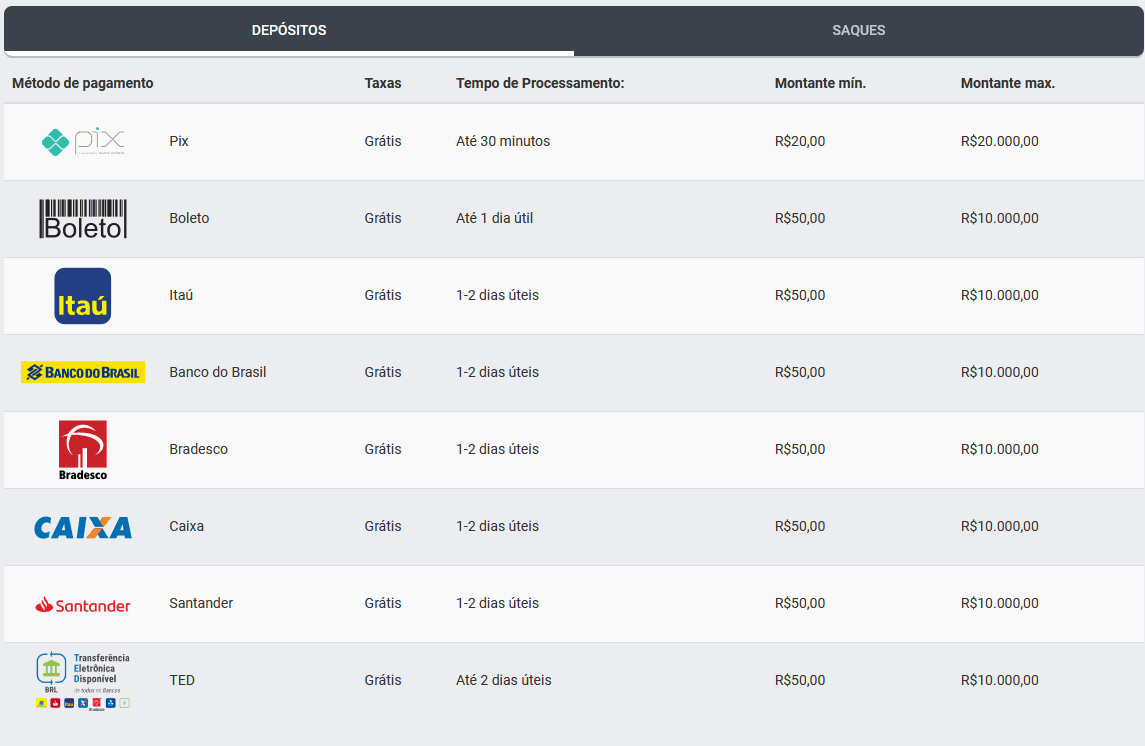Viewport: 1145px width, 746px height.
Task: Open the Depósitos tab
Action: click(x=289, y=30)
